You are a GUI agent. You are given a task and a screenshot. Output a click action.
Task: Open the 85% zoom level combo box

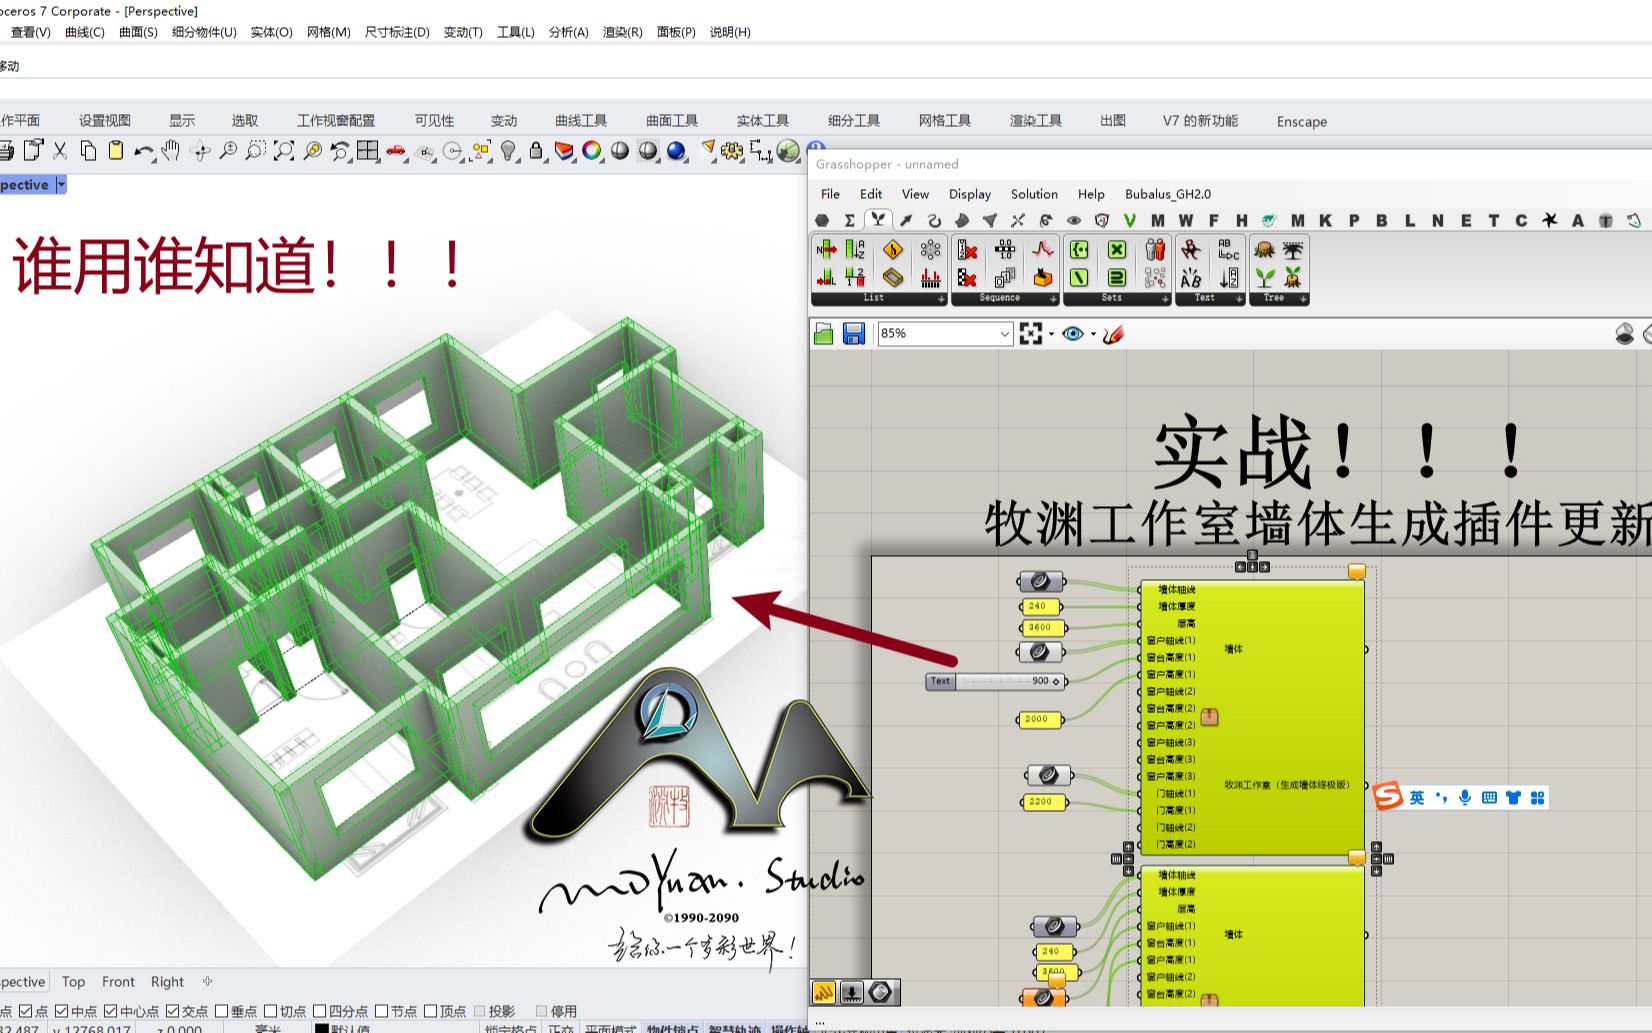tap(945, 334)
